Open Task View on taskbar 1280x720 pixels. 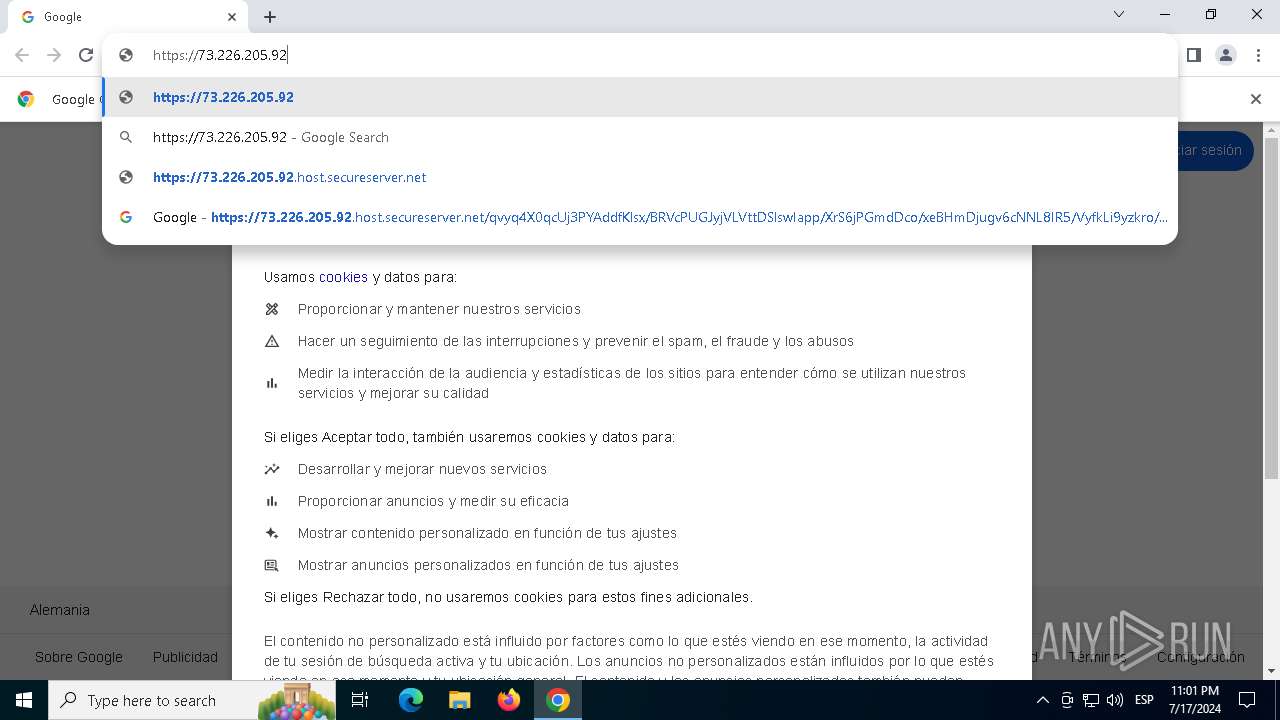point(360,700)
